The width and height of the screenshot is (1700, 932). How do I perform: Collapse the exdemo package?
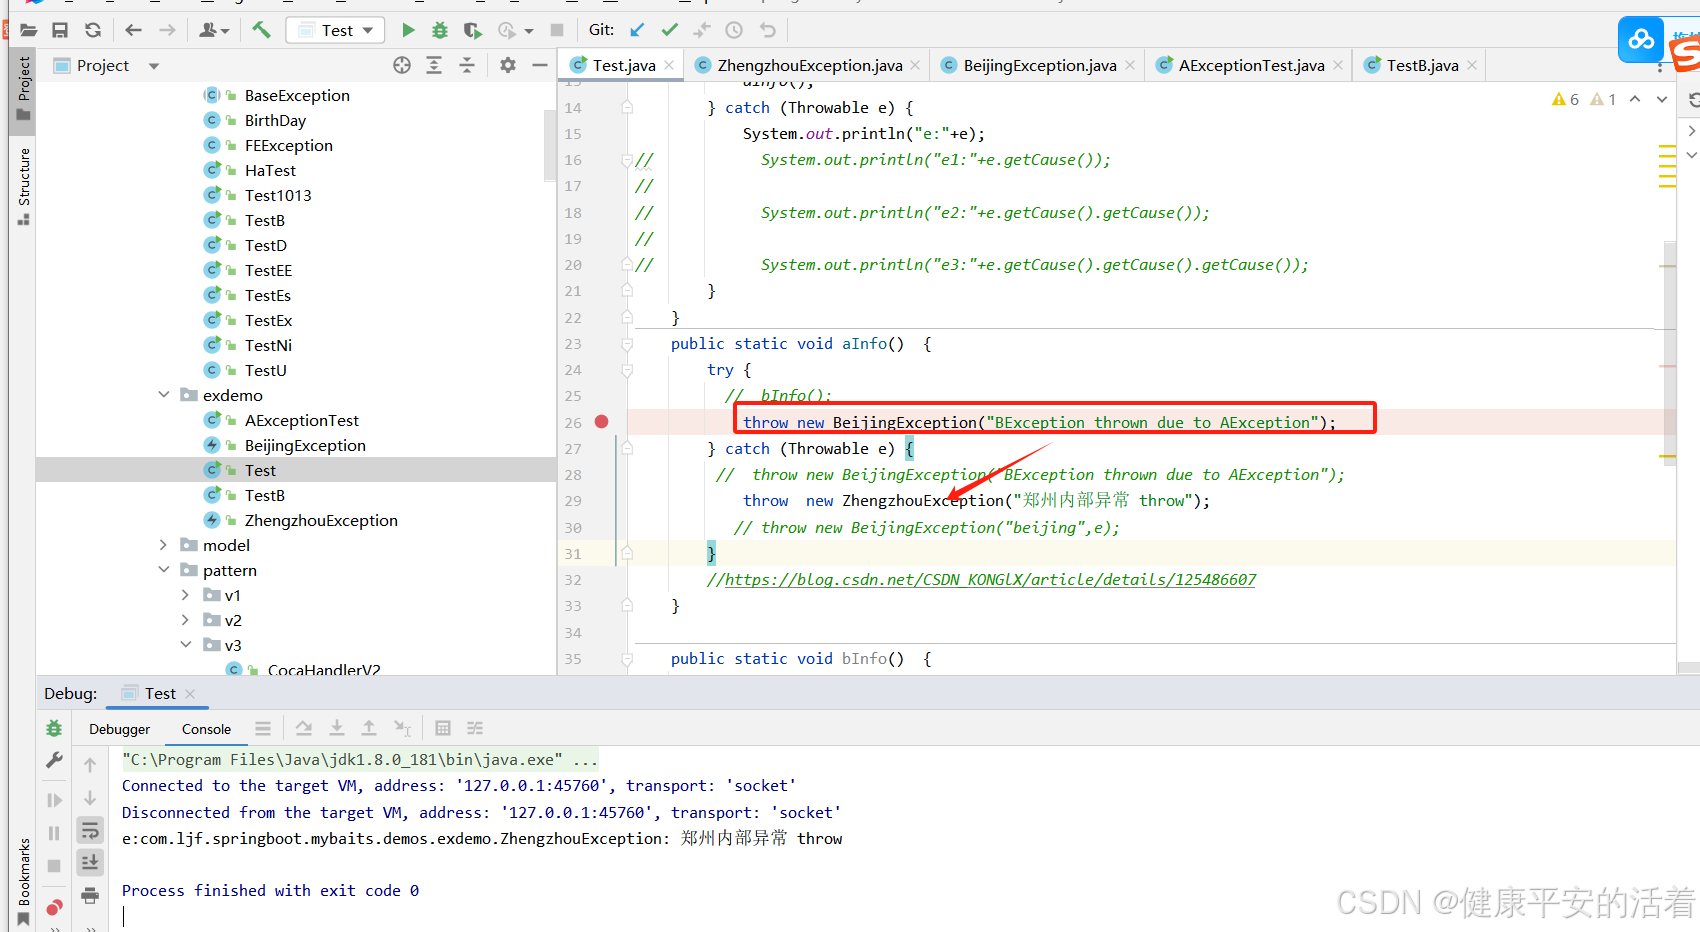point(164,395)
